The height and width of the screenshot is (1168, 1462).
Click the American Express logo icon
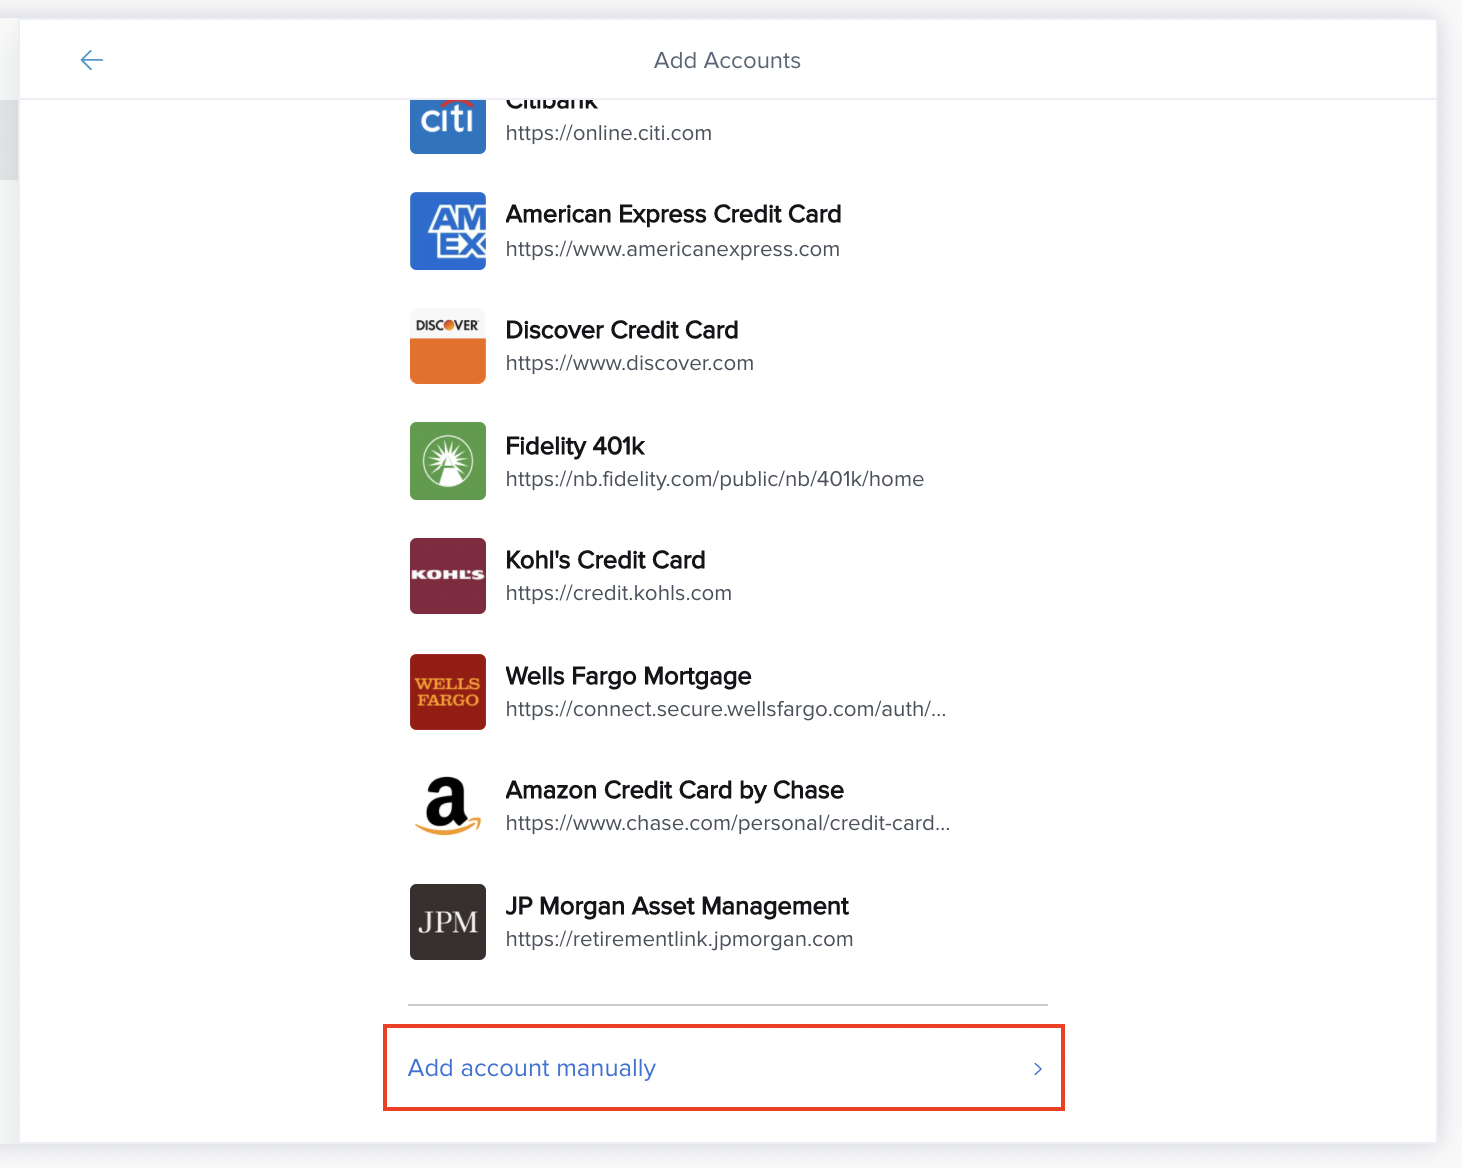pyautogui.click(x=447, y=231)
